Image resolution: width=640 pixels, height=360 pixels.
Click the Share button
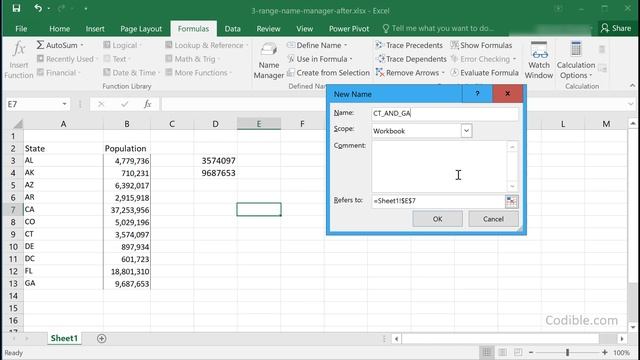point(616,28)
